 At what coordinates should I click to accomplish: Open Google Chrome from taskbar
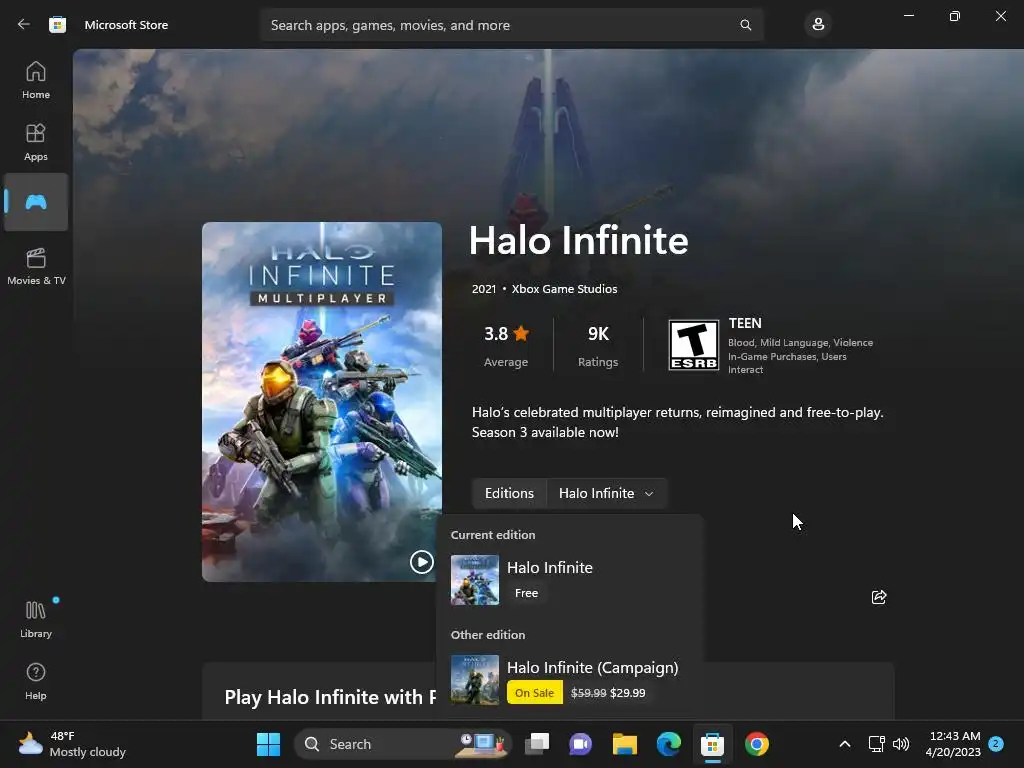pos(756,744)
